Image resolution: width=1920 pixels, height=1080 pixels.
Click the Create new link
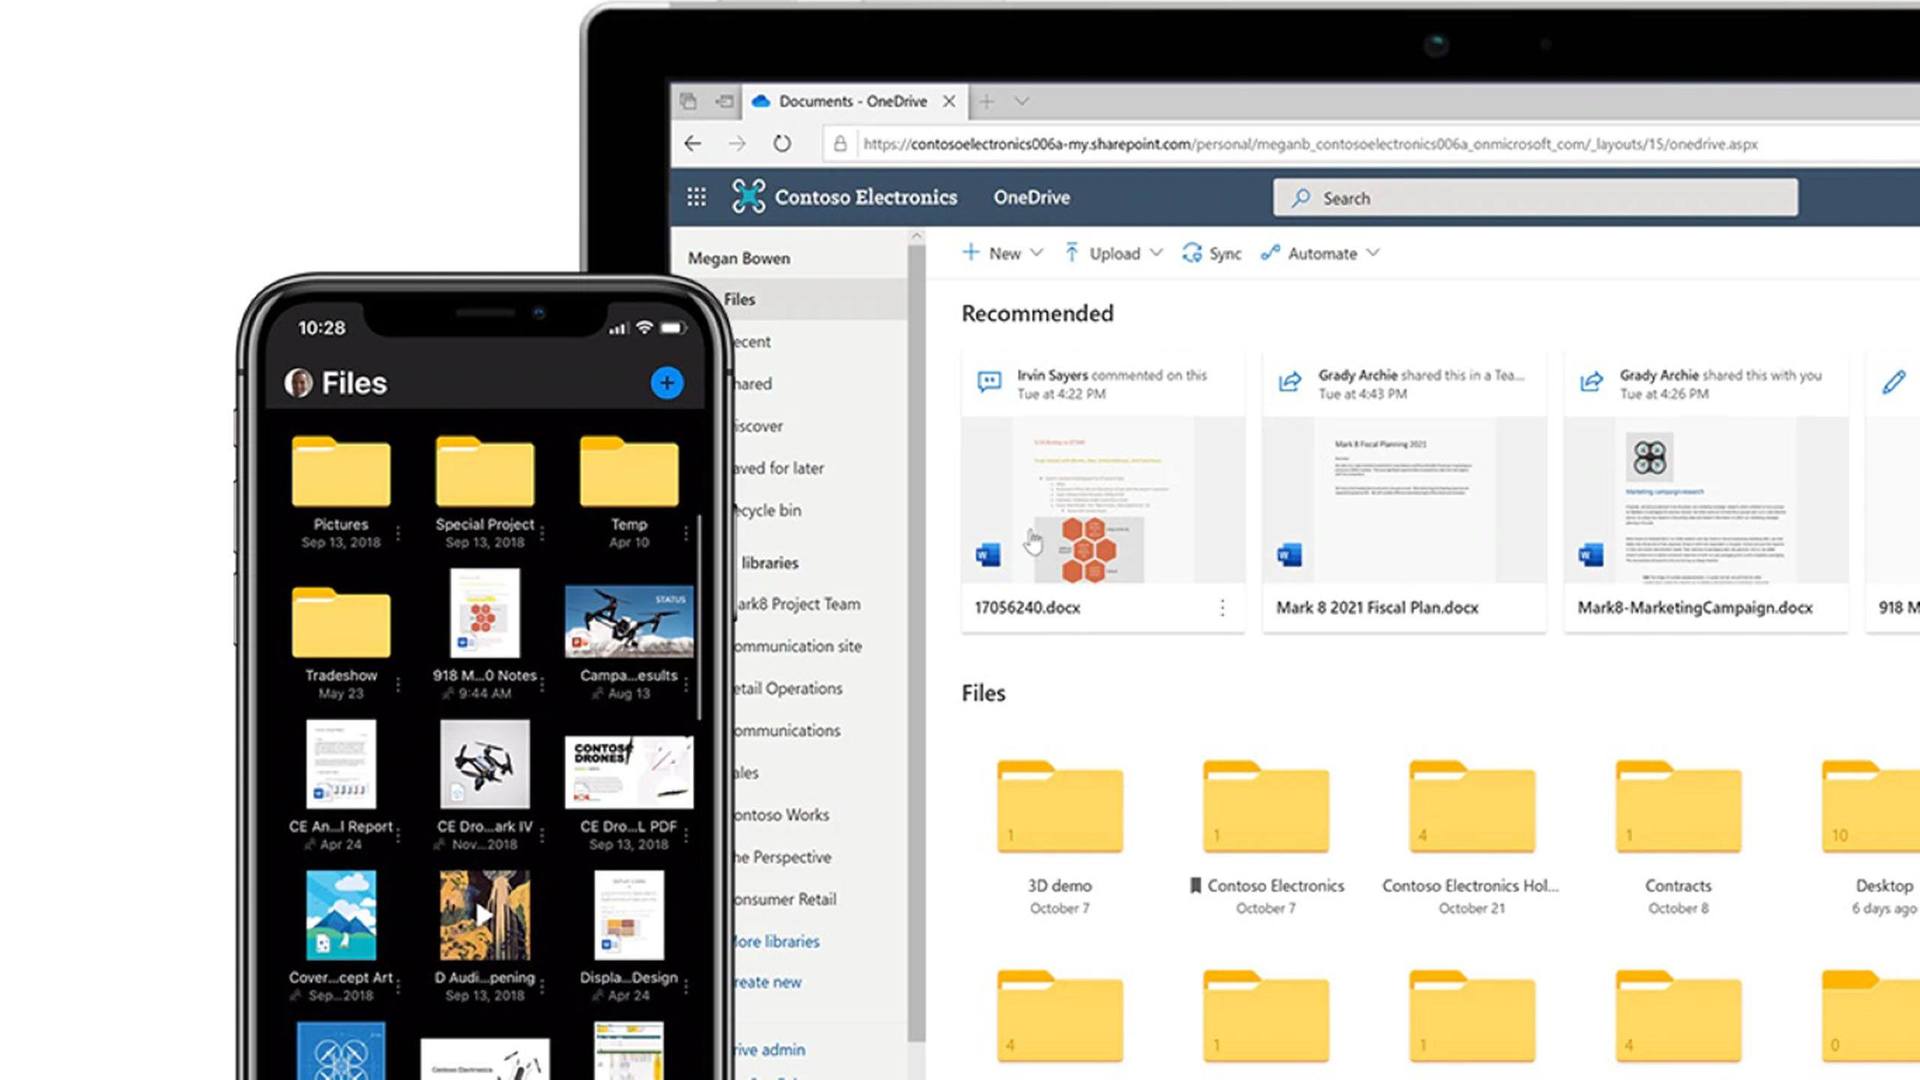tap(768, 982)
